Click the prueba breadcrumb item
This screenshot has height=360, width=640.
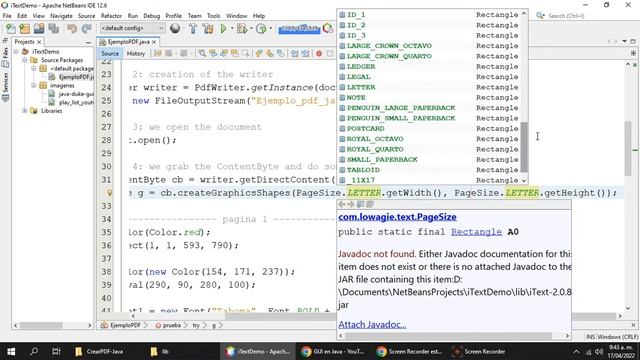click(168, 325)
